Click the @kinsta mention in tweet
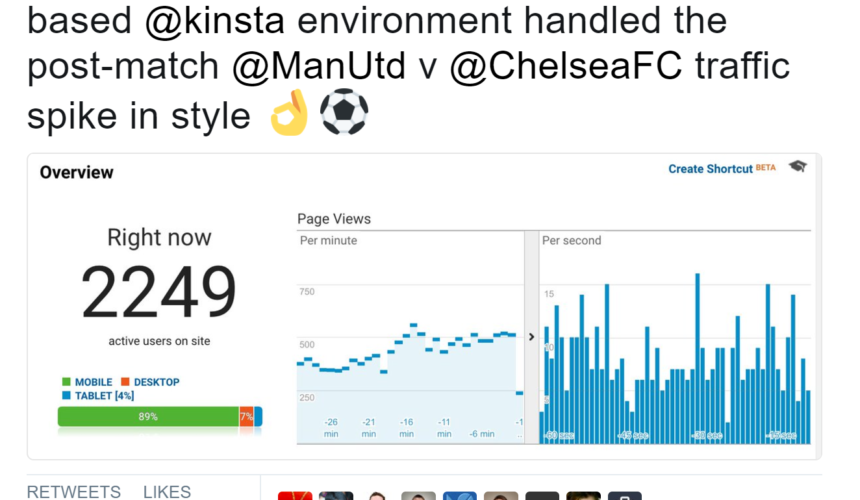The height and width of the screenshot is (500, 860). (215, 21)
